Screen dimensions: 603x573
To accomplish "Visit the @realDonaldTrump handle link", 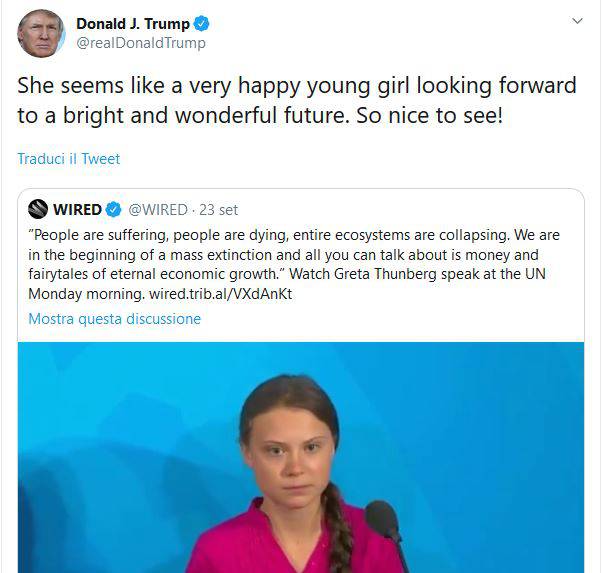I will coord(141,43).
